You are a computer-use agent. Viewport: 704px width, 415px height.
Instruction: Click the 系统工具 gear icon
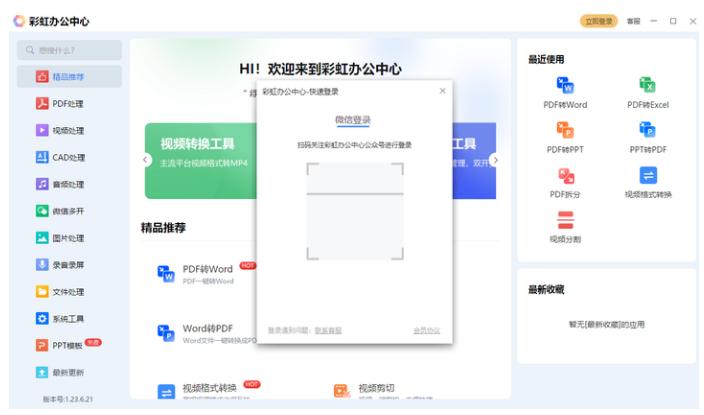point(42,319)
